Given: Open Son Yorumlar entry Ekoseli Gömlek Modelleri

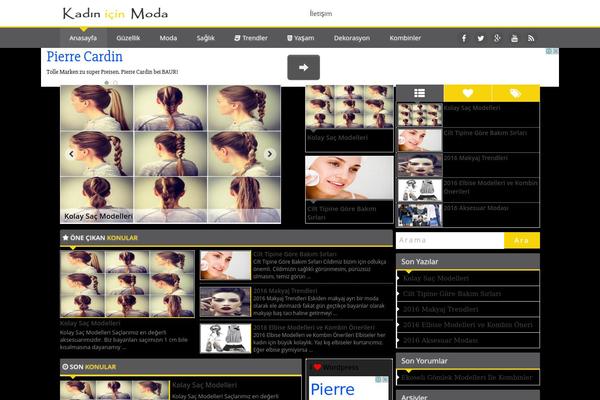Looking at the screenshot, I should pos(467,377).
